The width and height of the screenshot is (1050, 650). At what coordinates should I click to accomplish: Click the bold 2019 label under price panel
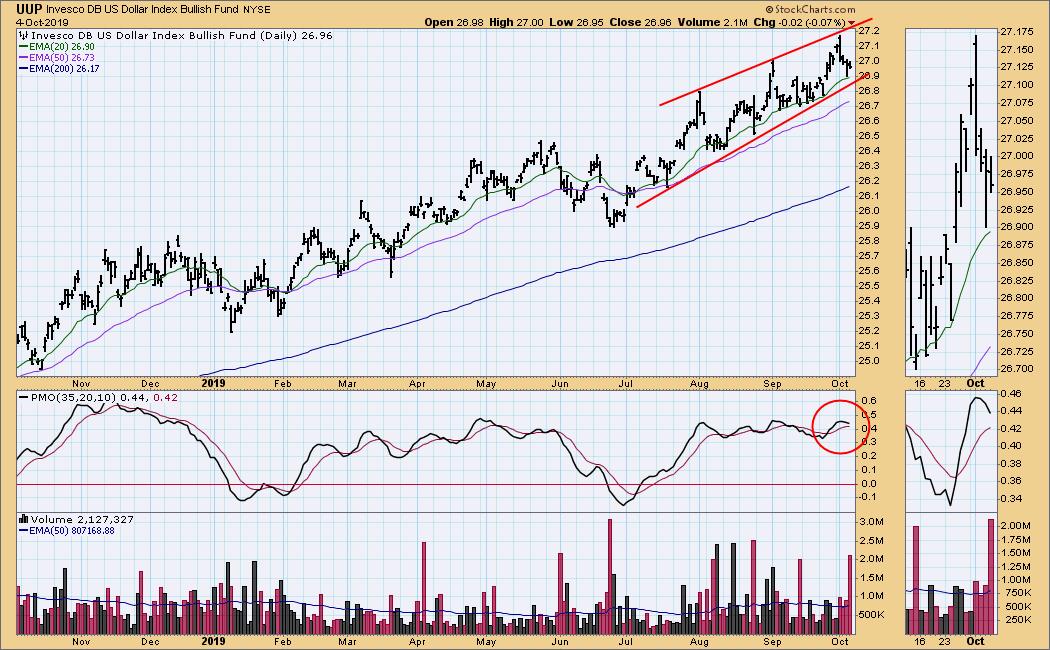[x=214, y=384]
